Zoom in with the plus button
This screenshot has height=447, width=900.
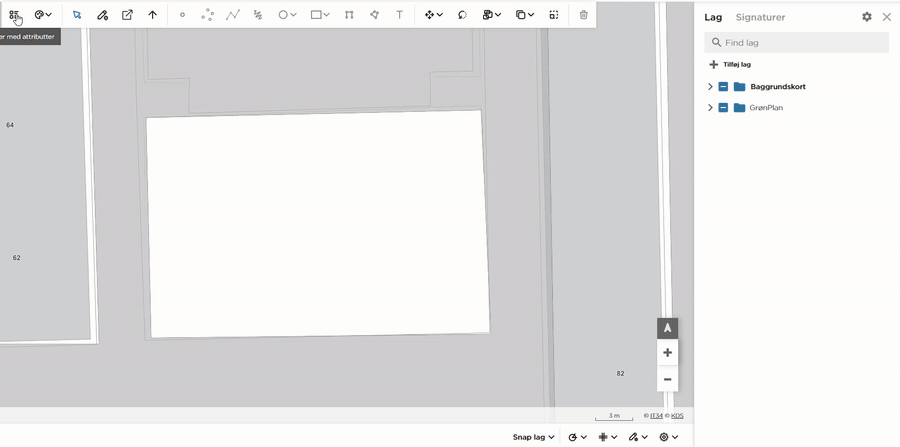[668, 352]
